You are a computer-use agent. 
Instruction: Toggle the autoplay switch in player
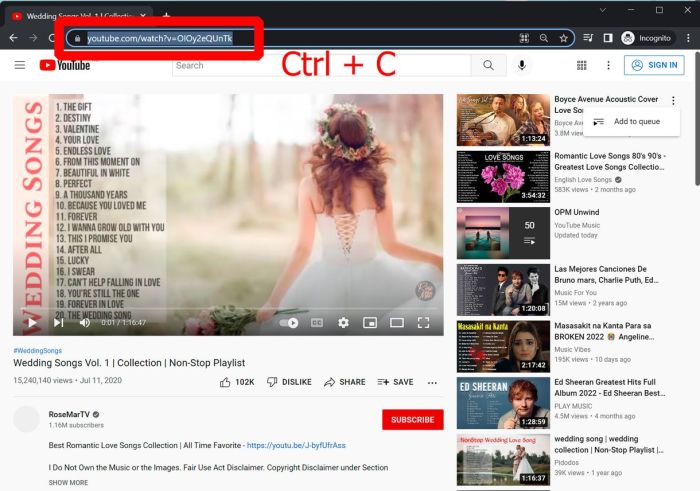[289, 322]
